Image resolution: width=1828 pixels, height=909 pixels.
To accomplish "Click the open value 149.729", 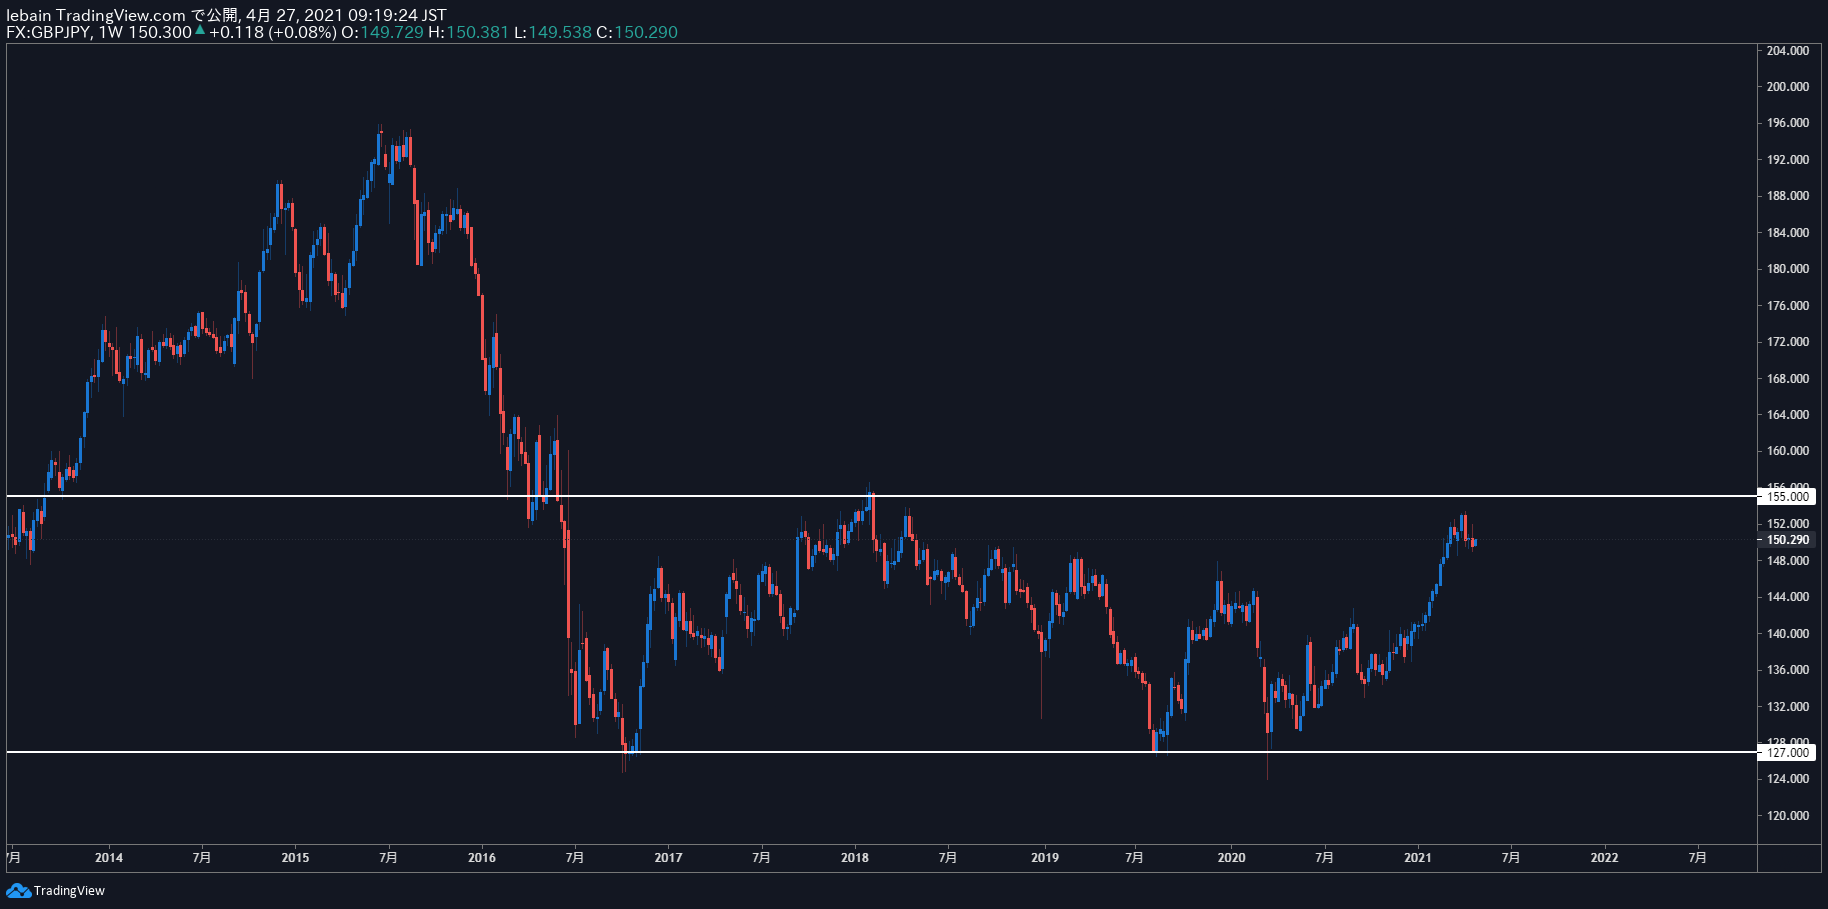I will tap(391, 32).
